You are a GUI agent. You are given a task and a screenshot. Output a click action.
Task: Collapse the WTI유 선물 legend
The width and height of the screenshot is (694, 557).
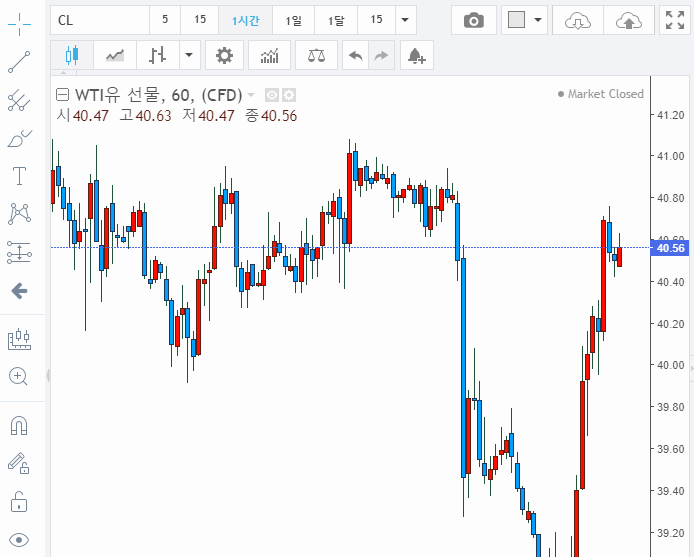click(x=62, y=95)
